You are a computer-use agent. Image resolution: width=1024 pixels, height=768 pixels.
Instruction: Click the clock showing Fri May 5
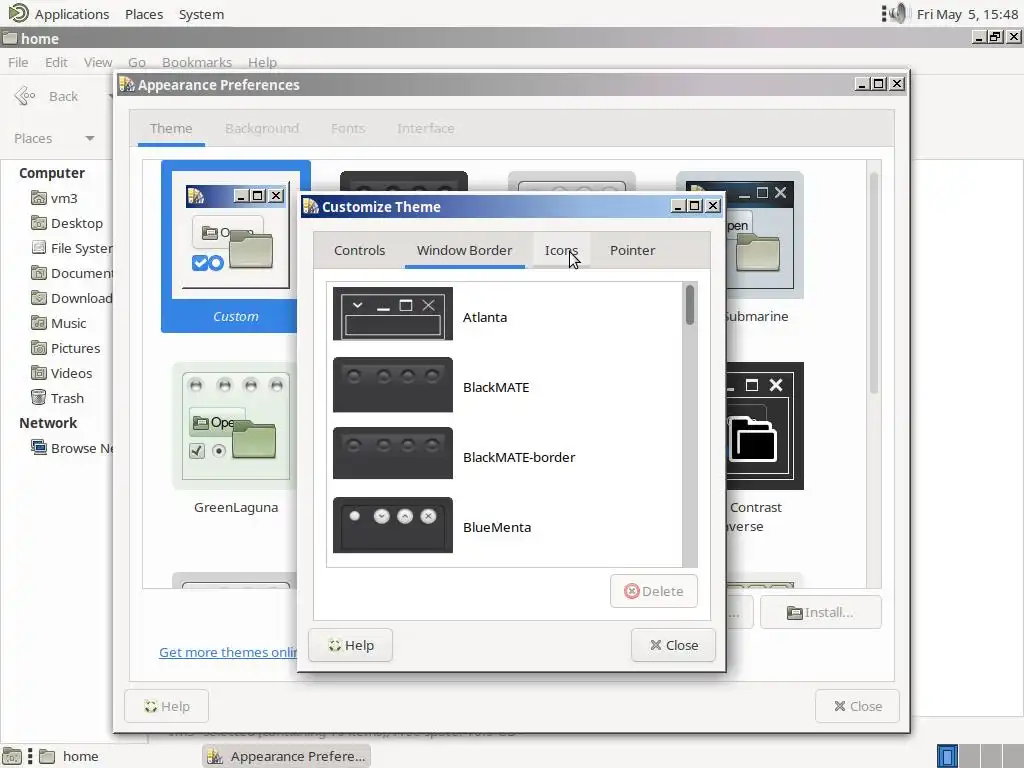pos(967,14)
